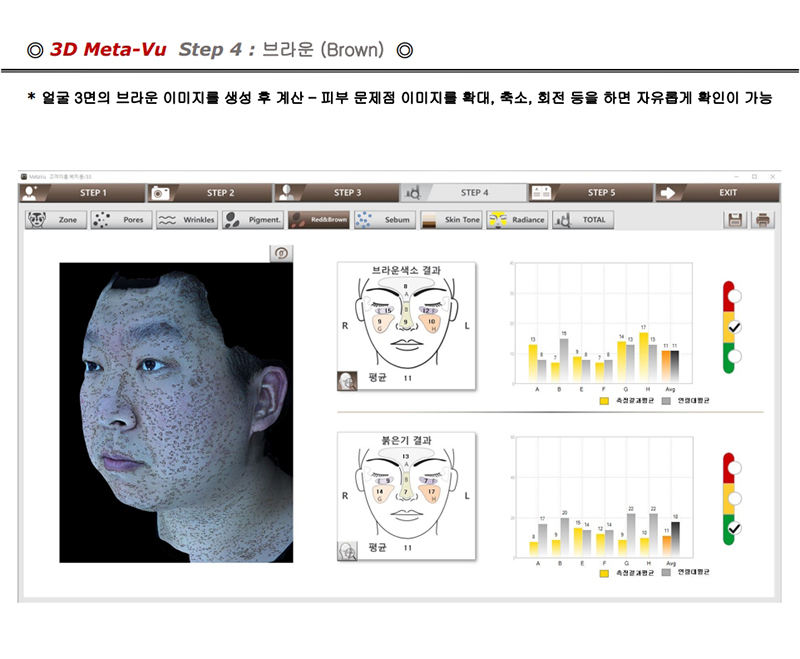Click the save (floppy disk) icon
This screenshot has width=800, height=659.
click(736, 220)
